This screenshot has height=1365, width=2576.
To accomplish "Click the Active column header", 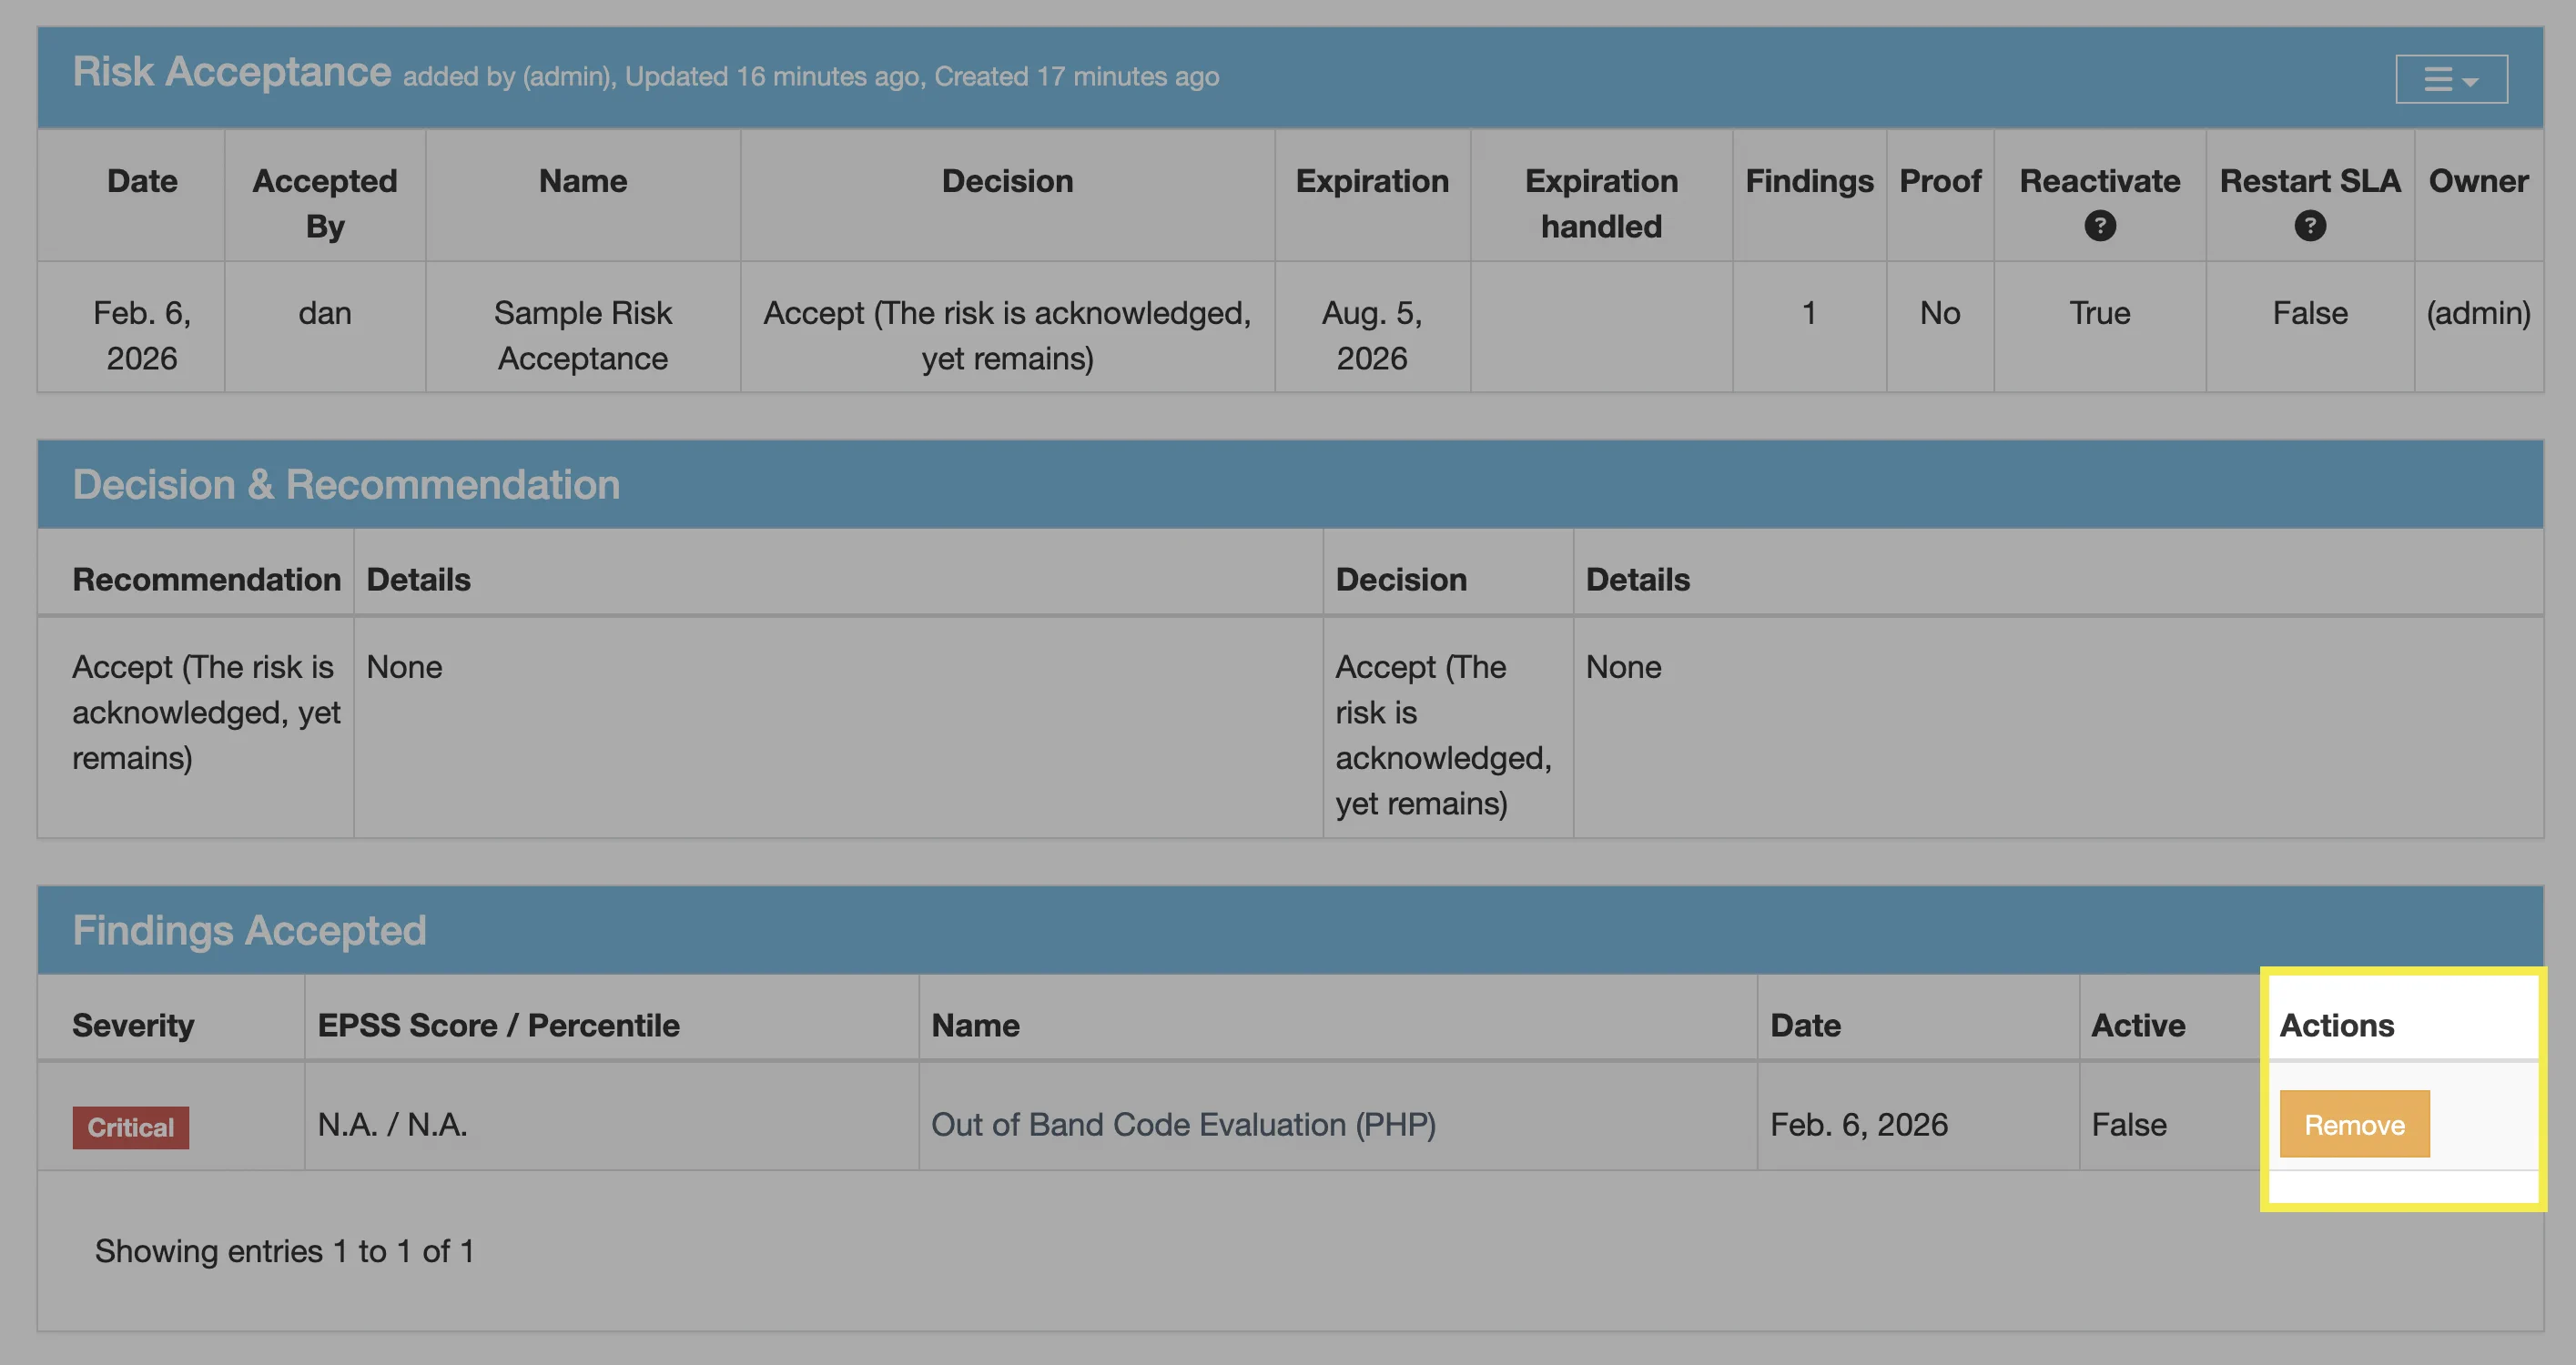I will tap(2138, 1025).
